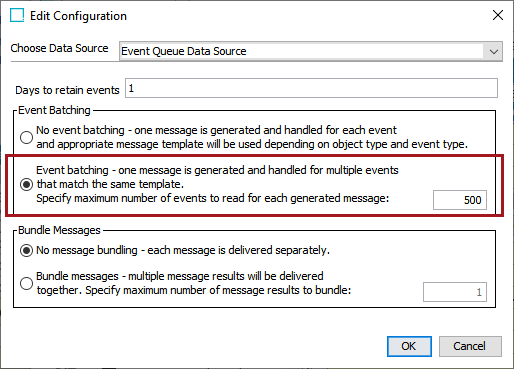Click the Edit Configuration title text

78,16
